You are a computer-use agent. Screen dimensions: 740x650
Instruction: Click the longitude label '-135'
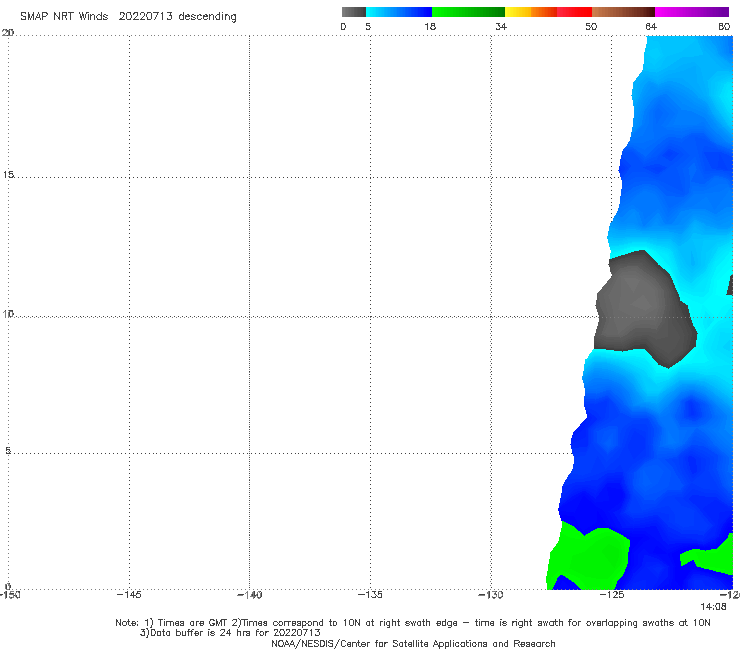tap(370, 594)
